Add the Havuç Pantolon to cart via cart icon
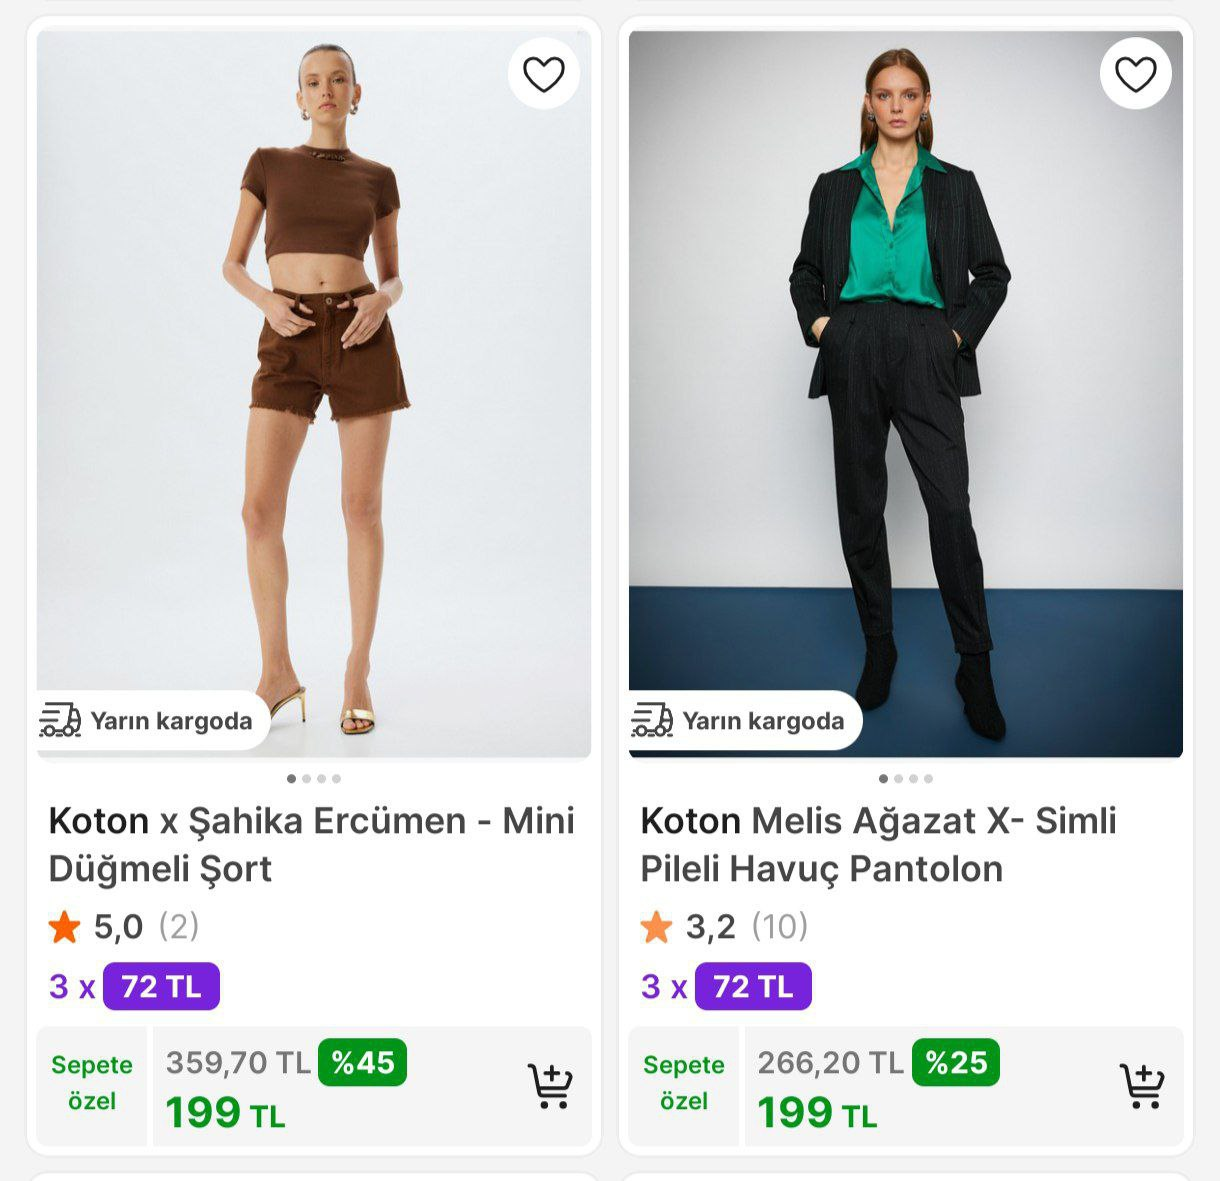Screen dimensions: 1220x1181 1143,1085
